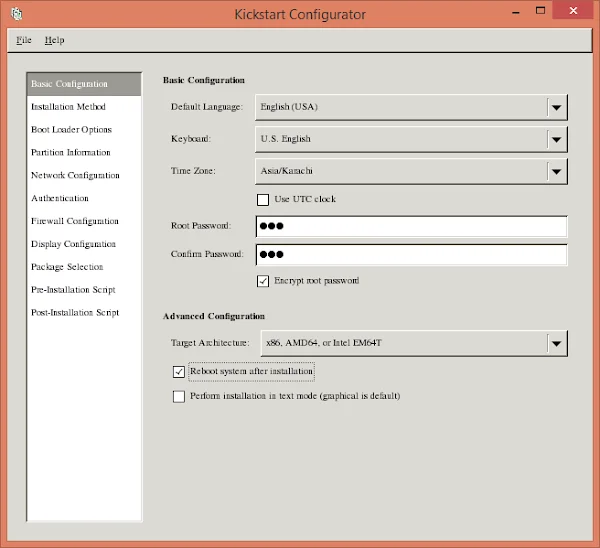Expand the Target Architecture dropdown arrow
600x548 pixels.
pos(557,344)
